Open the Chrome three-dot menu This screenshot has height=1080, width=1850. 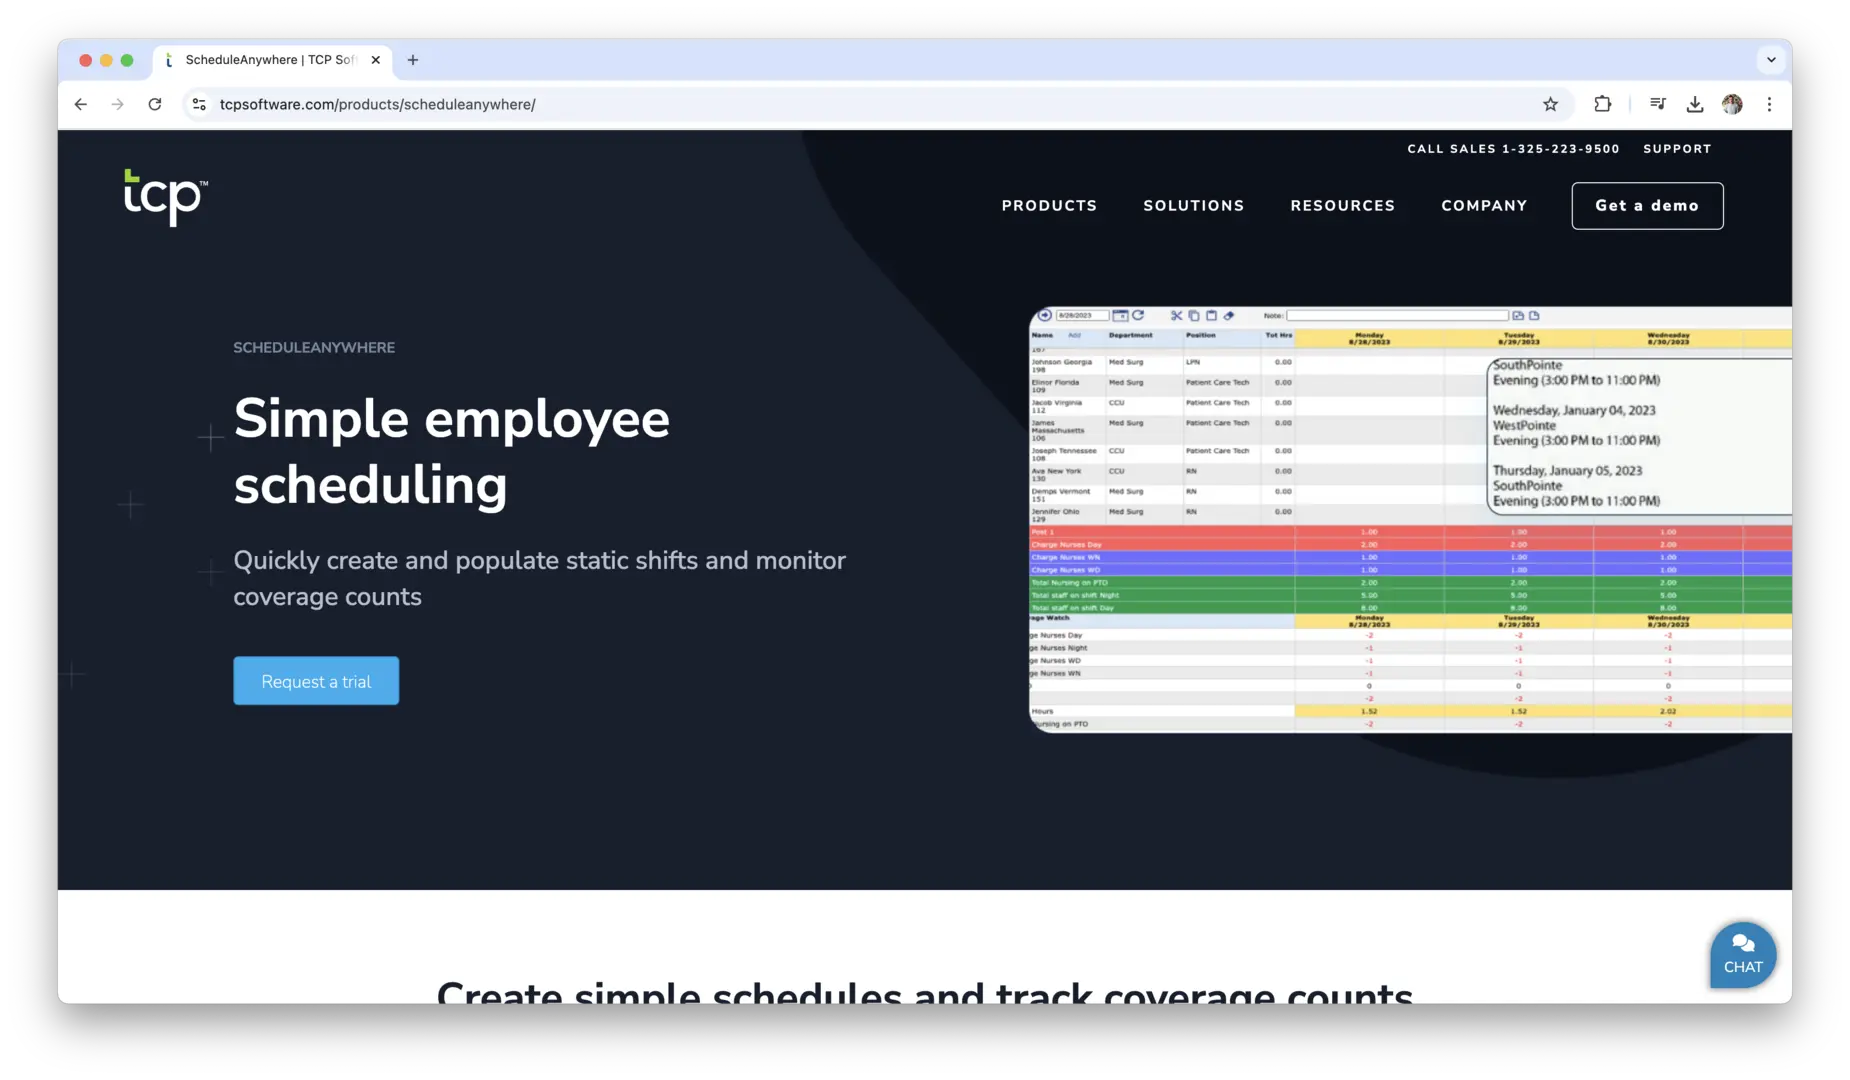1770,104
